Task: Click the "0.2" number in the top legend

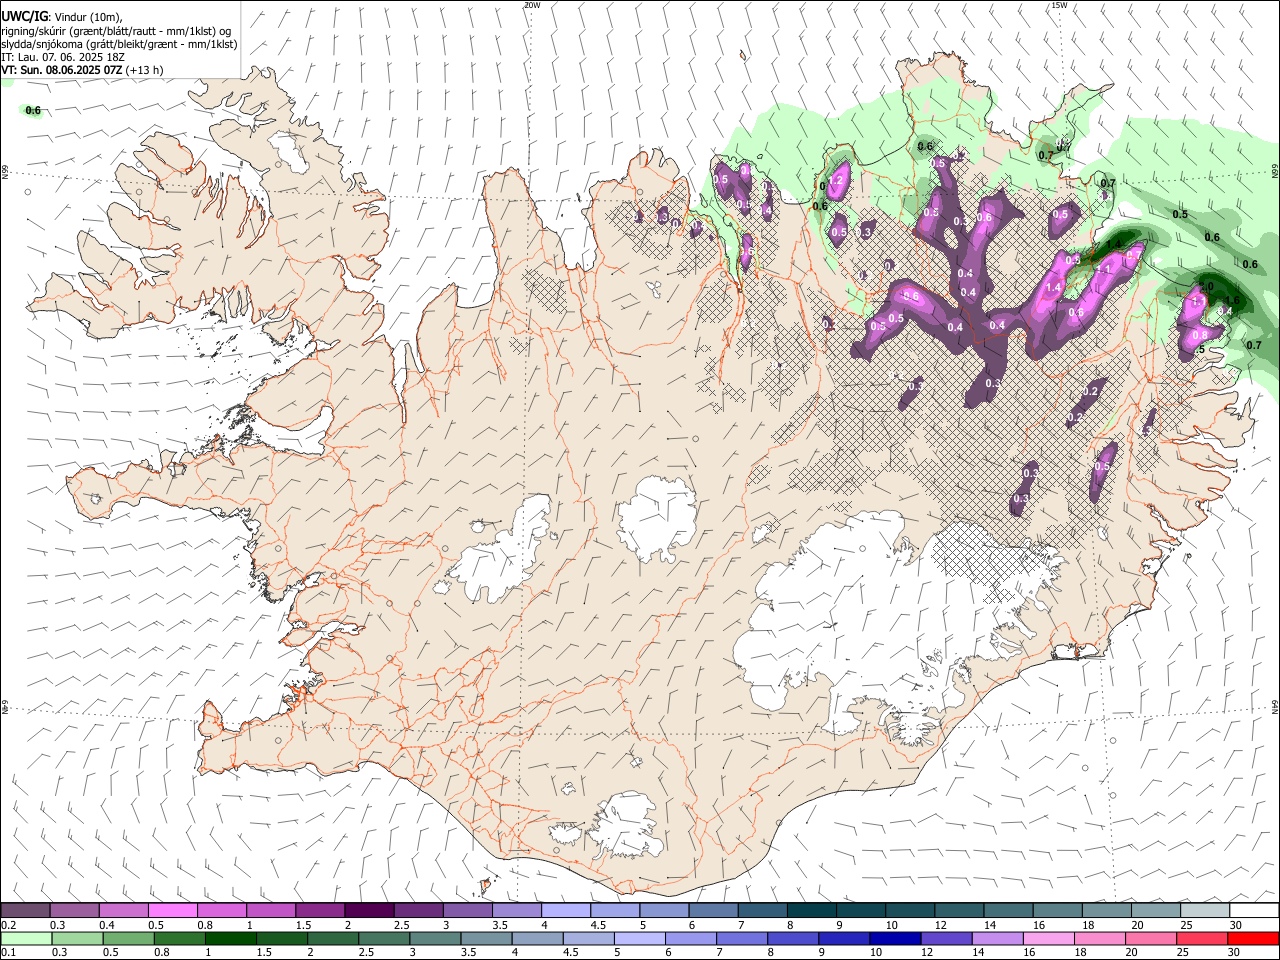Action: coord(9,925)
